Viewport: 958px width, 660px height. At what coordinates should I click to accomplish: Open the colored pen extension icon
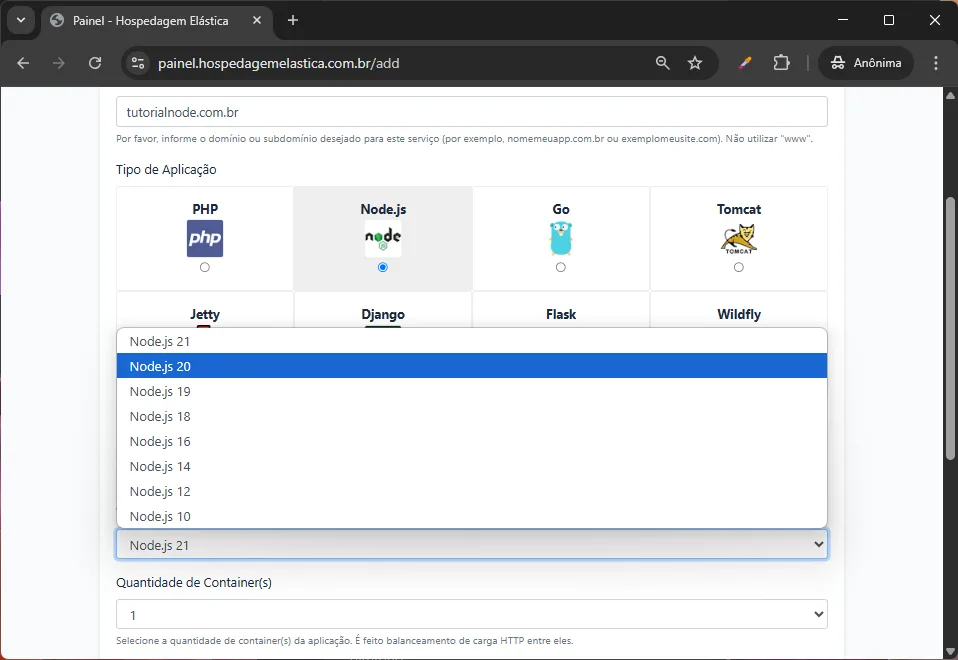point(745,63)
